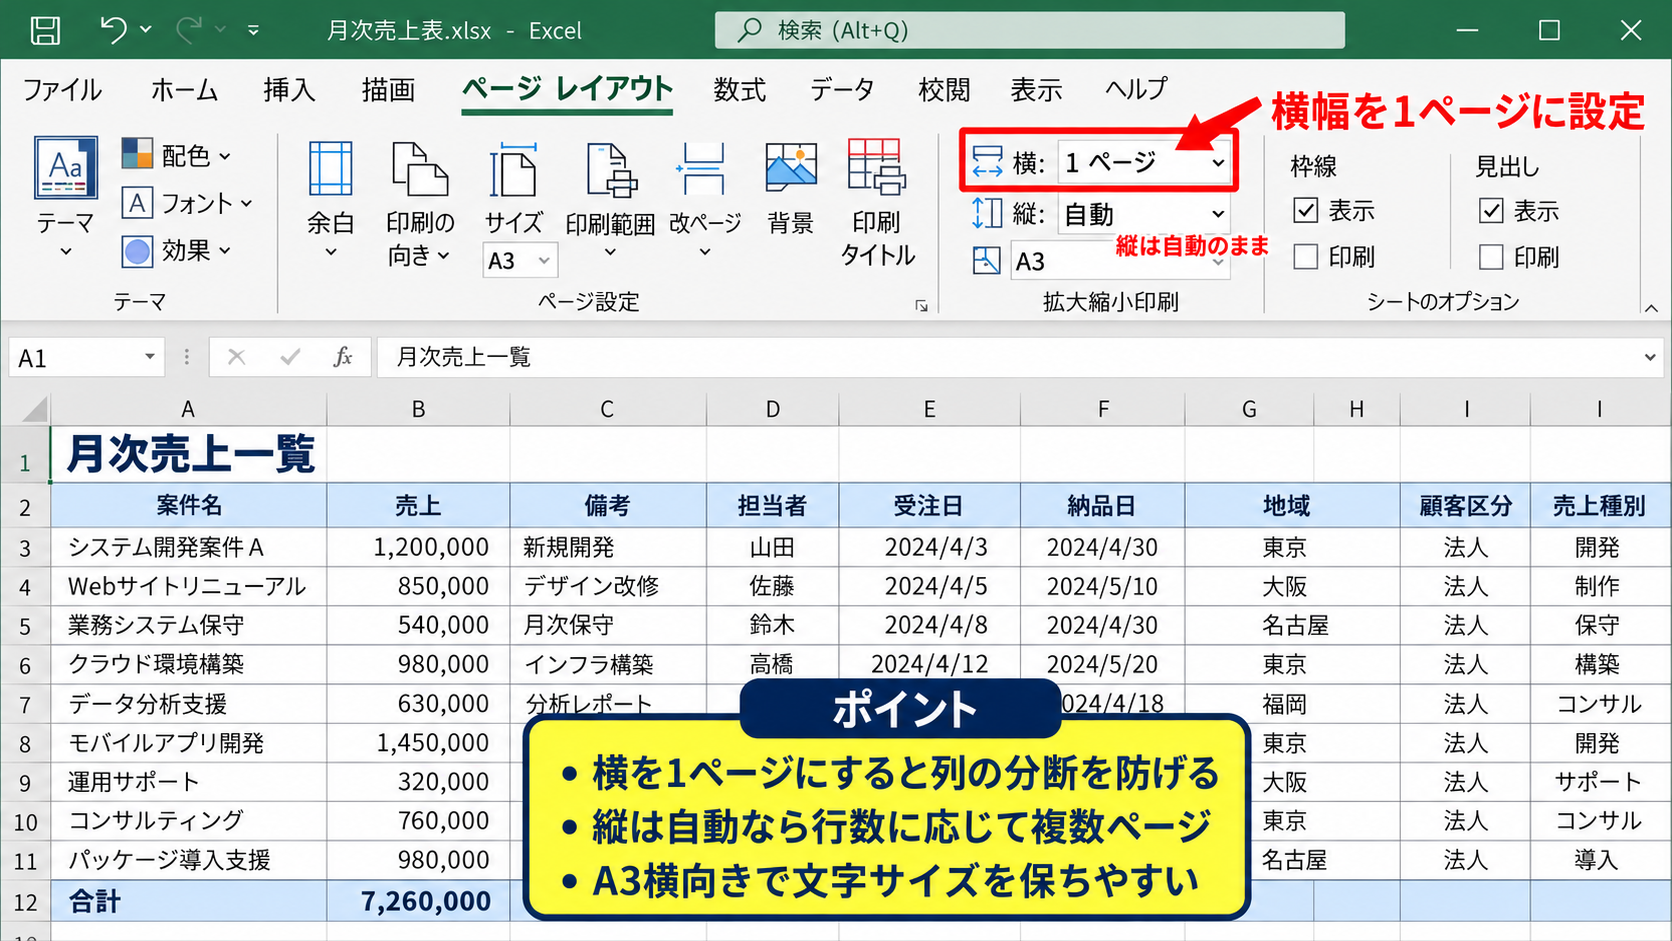Click the 横 width icon in 拡大縮小印刷
This screenshot has height=941, width=1672.
pos(987,162)
